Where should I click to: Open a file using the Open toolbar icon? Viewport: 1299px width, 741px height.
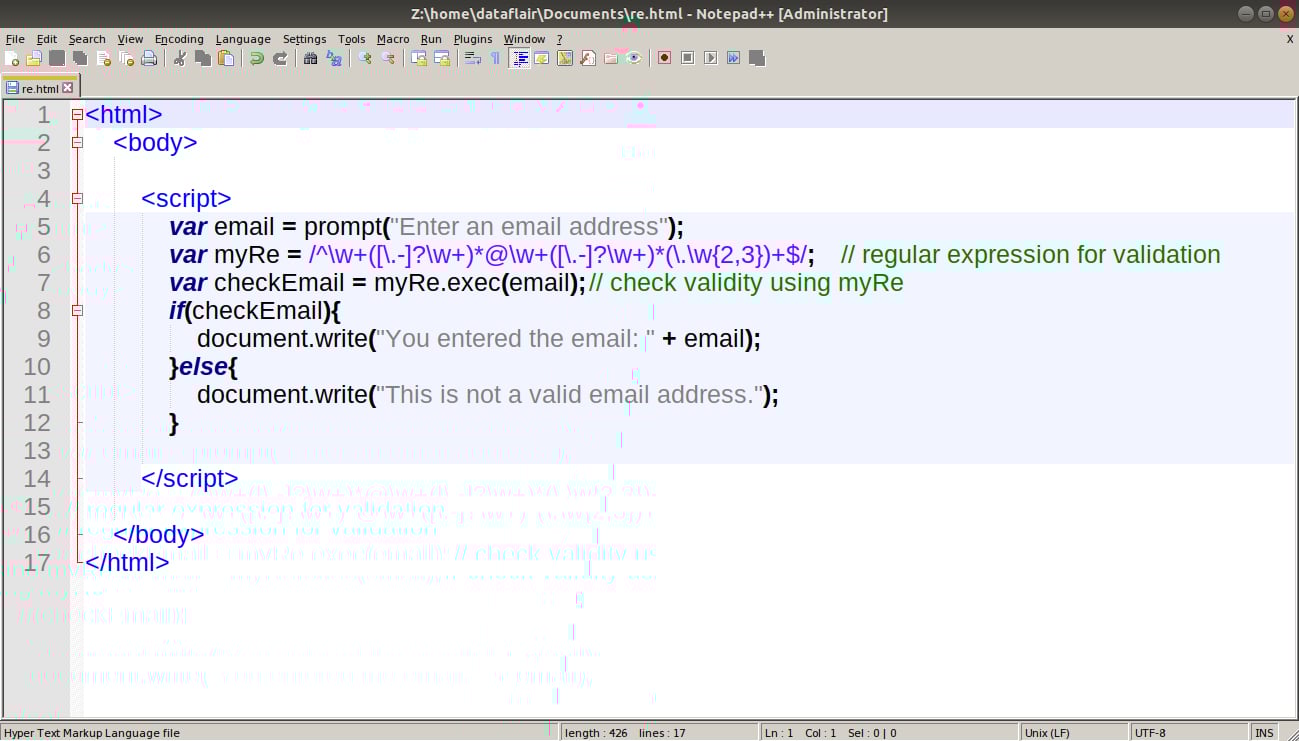[33, 58]
